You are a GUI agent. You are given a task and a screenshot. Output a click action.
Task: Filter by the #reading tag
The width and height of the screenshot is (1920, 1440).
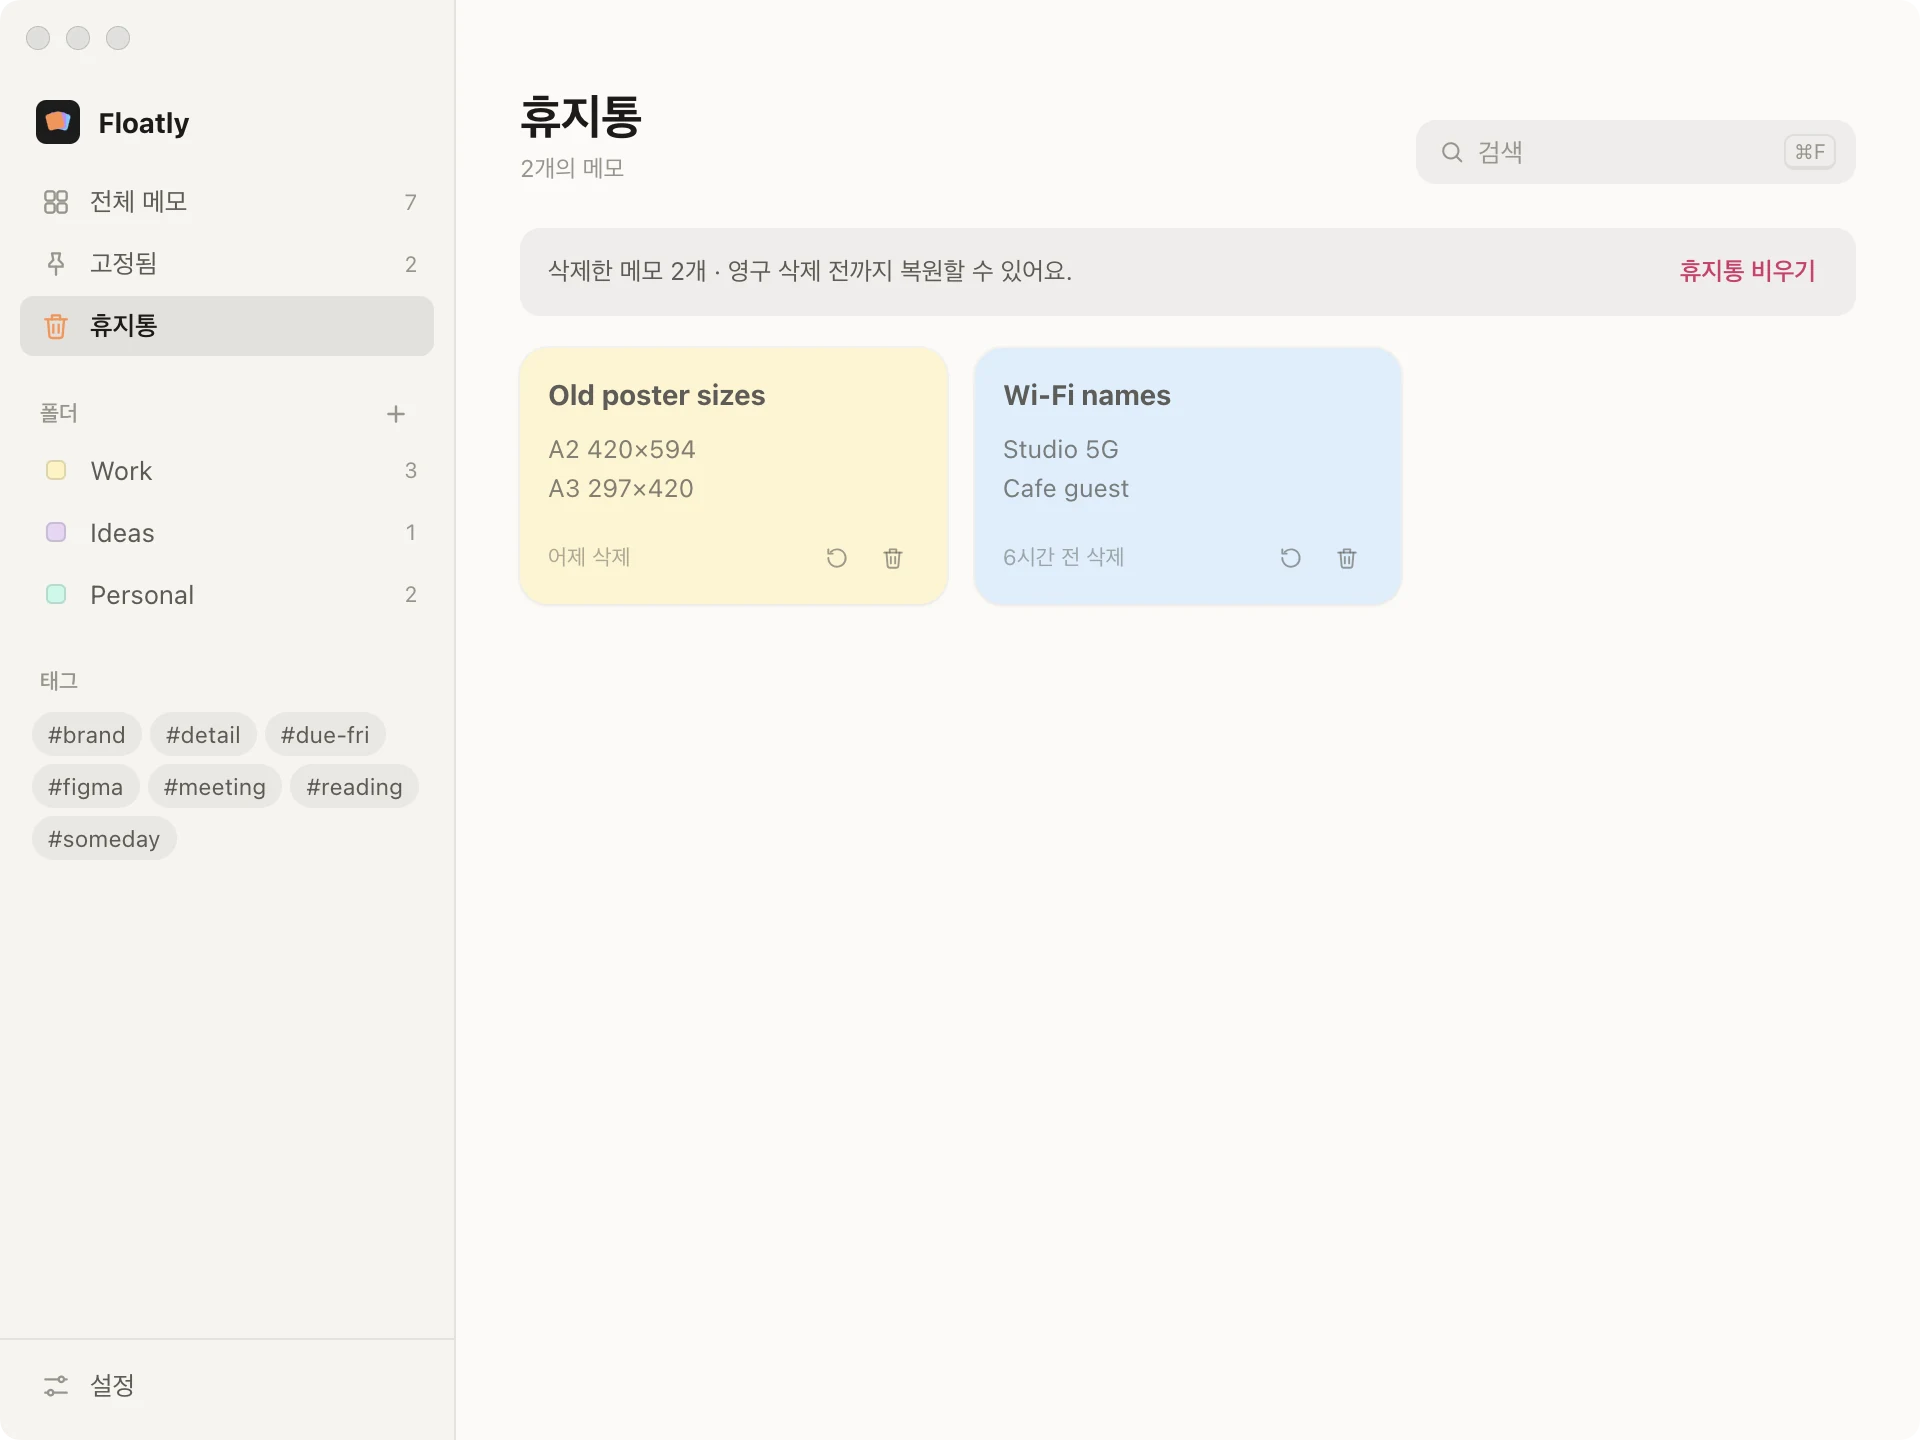coord(354,787)
